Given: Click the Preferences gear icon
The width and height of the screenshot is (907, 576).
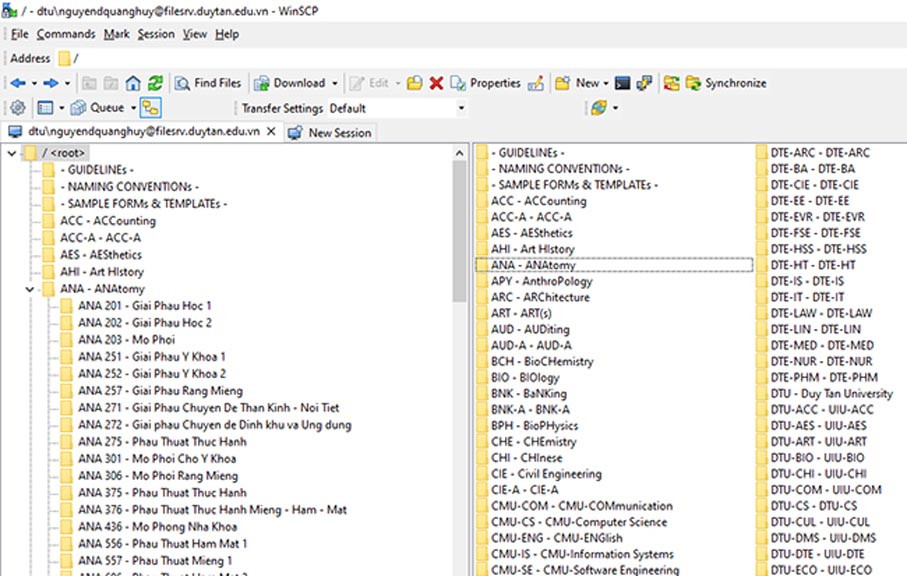Looking at the screenshot, I should coord(17,108).
